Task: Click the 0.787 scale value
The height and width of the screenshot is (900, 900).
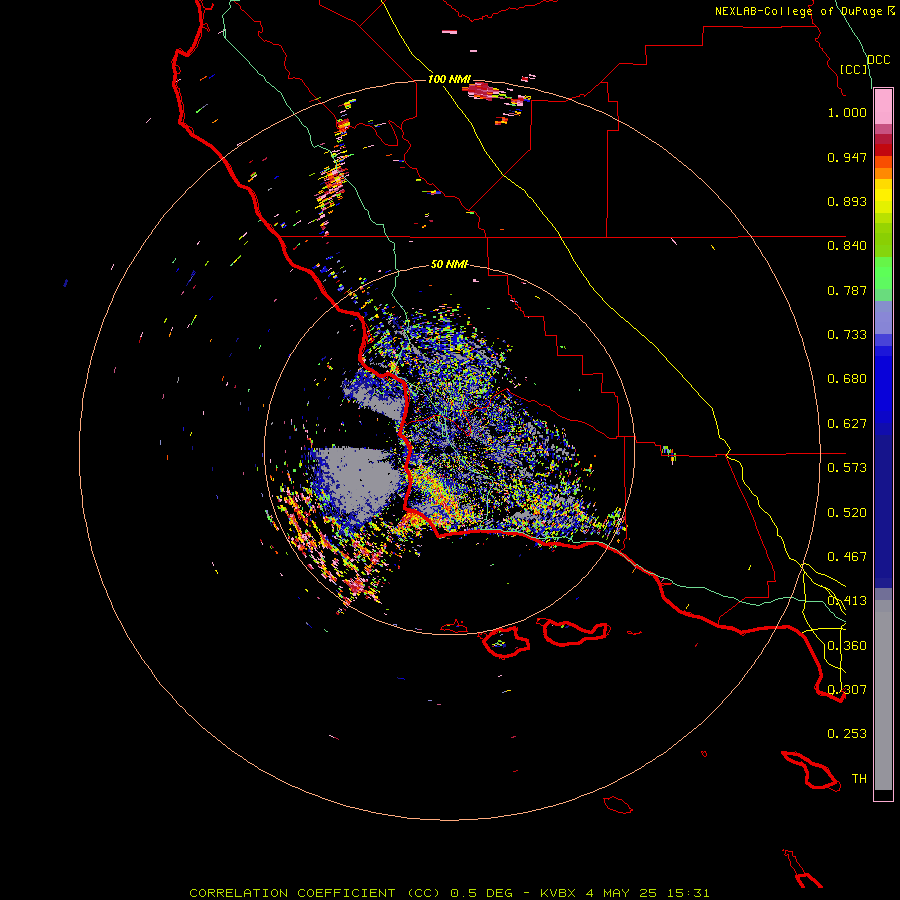Action: click(847, 290)
